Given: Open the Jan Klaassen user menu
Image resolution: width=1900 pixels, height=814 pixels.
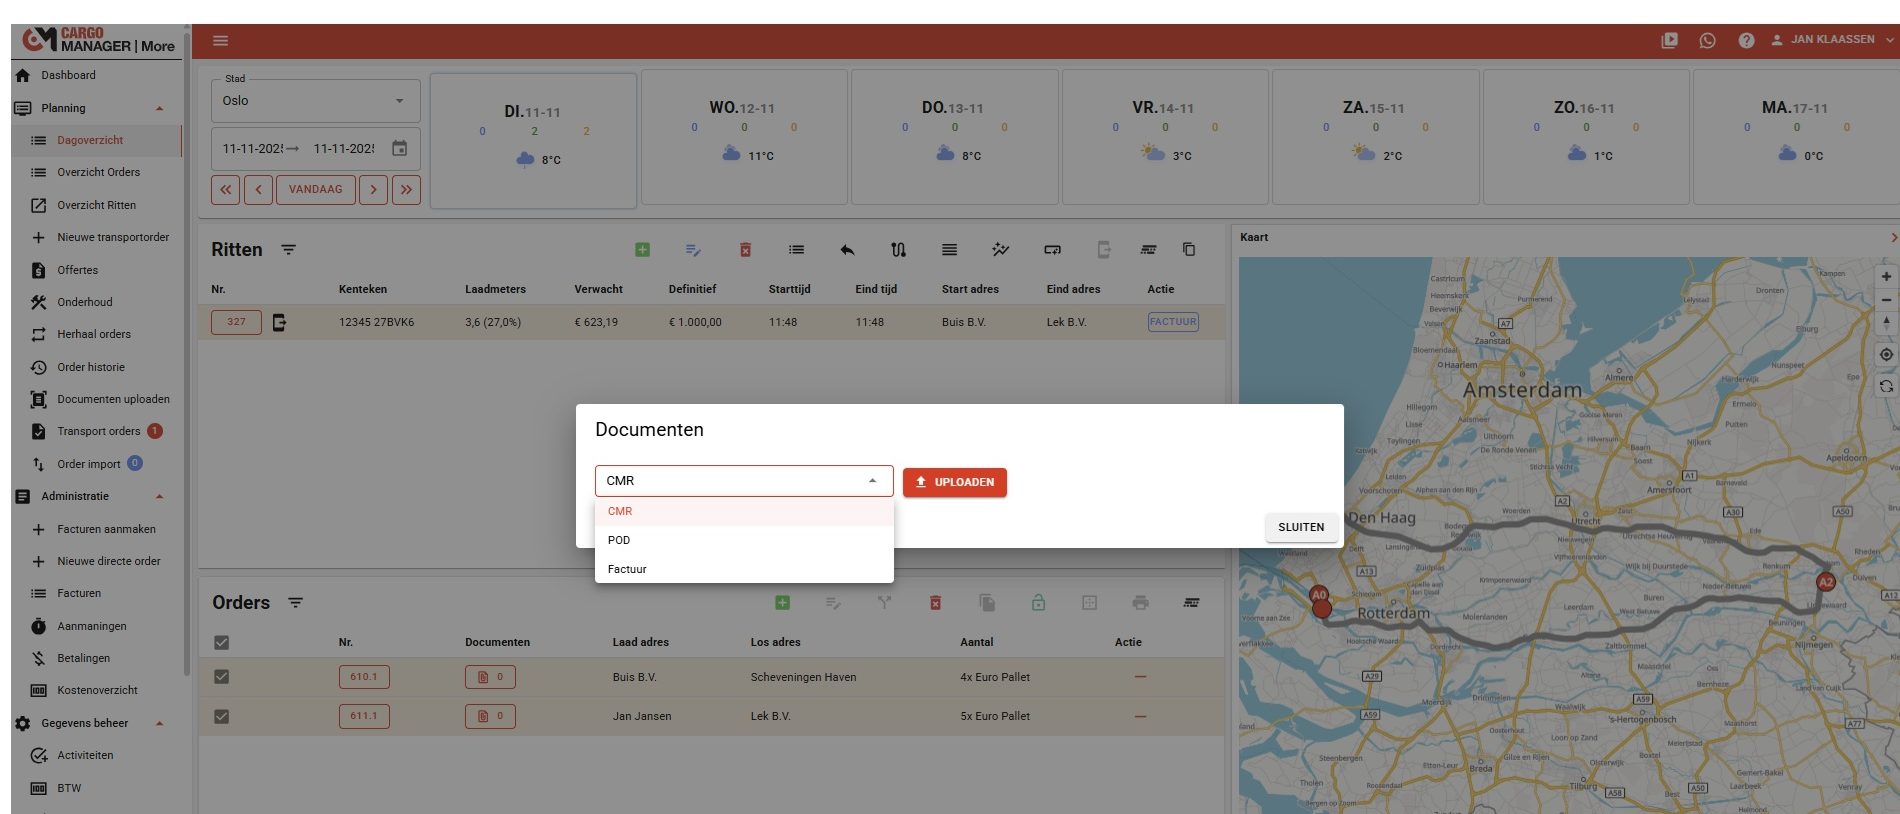Looking at the screenshot, I should click(1832, 40).
